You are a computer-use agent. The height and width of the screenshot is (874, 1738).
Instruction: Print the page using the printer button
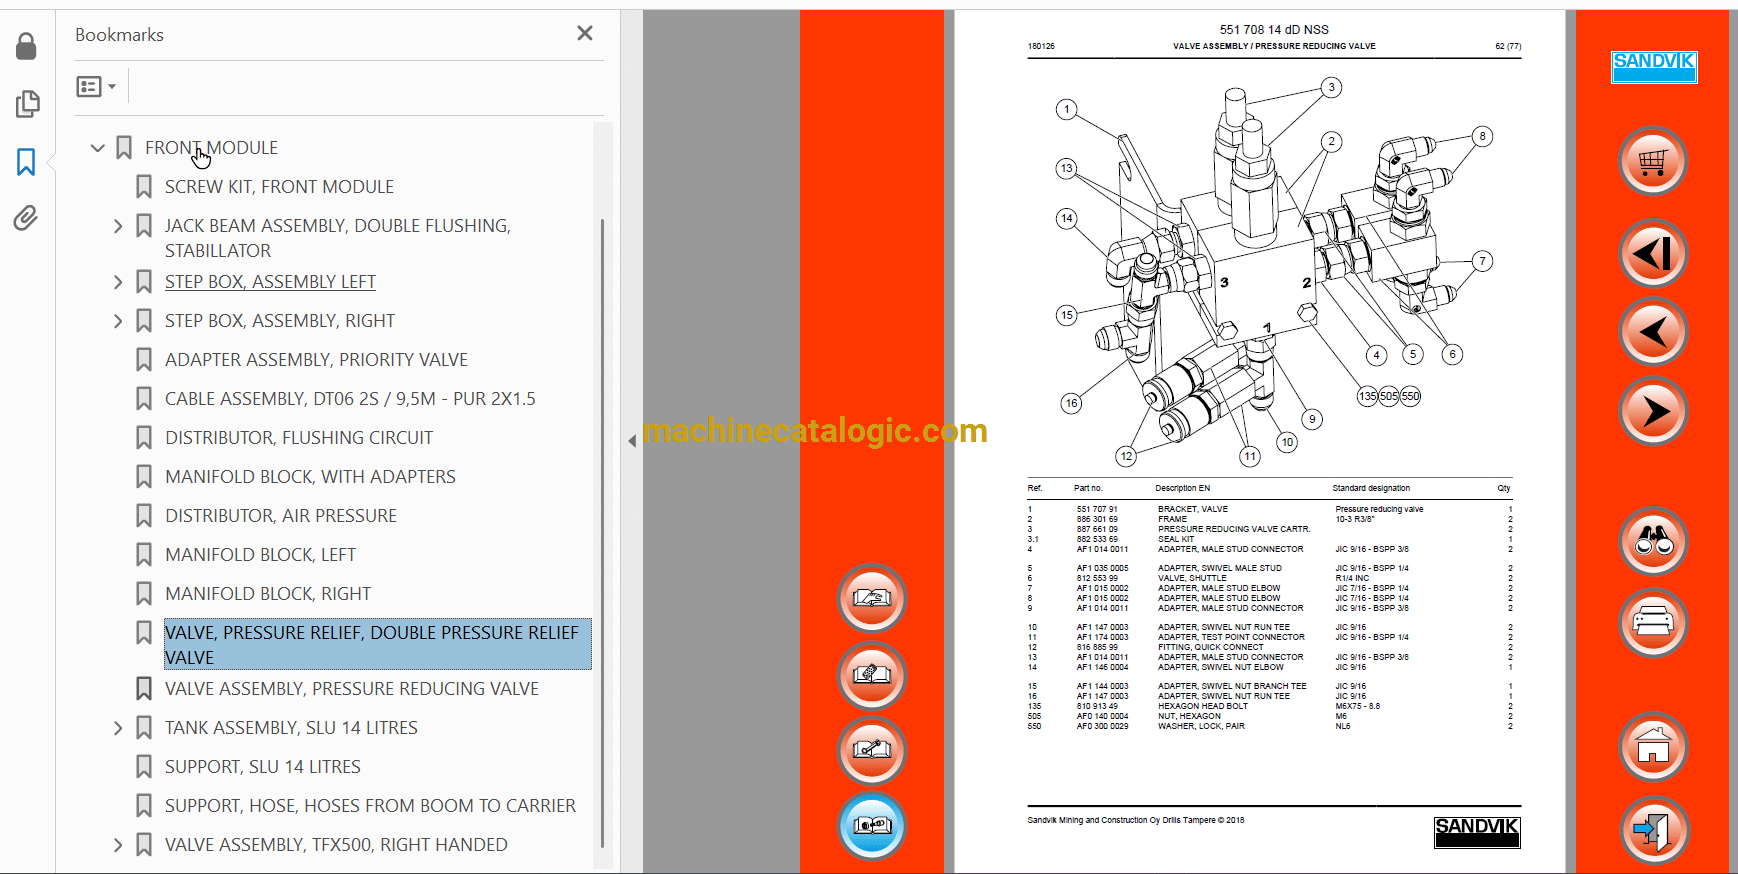(1653, 622)
